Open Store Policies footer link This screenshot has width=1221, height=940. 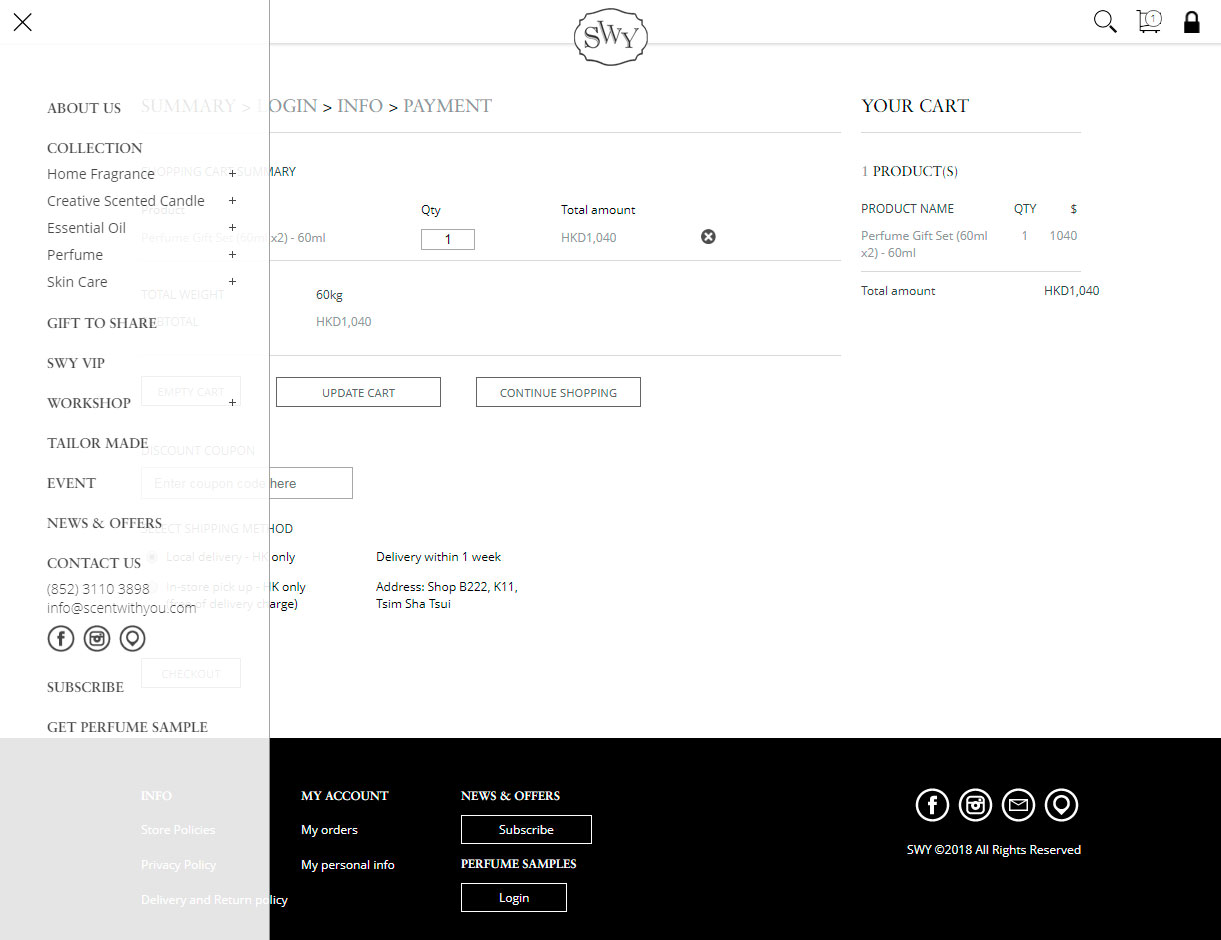coord(178,830)
